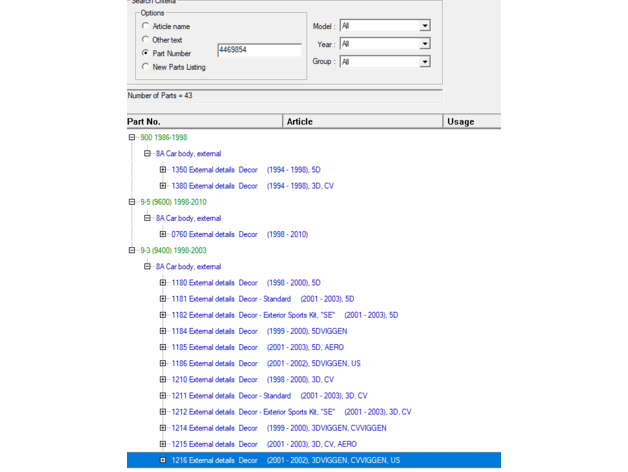Select 1182 Exterior Sports Kit SE 5D
Image resolution: width=628 pixels, height=472 pixels.
pyautogui.click(x=284, y=315)
